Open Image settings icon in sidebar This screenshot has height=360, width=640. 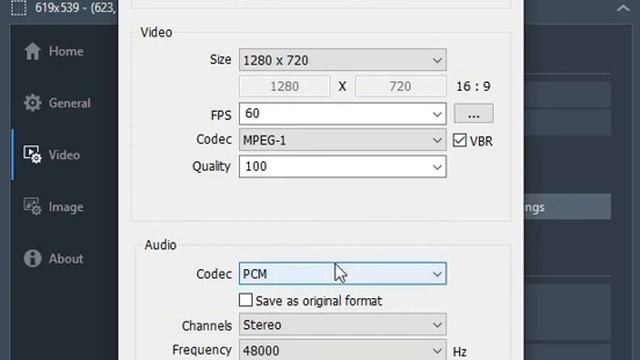tap(32, 207)
